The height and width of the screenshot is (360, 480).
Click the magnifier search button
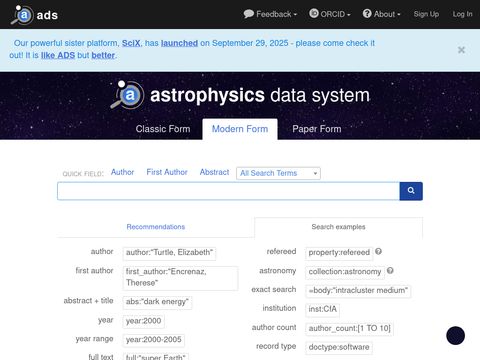click(x=411, y=191)
